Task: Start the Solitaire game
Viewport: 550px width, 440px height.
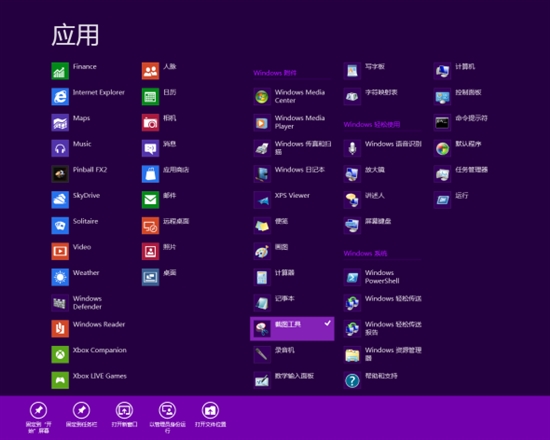Action: 75,226
